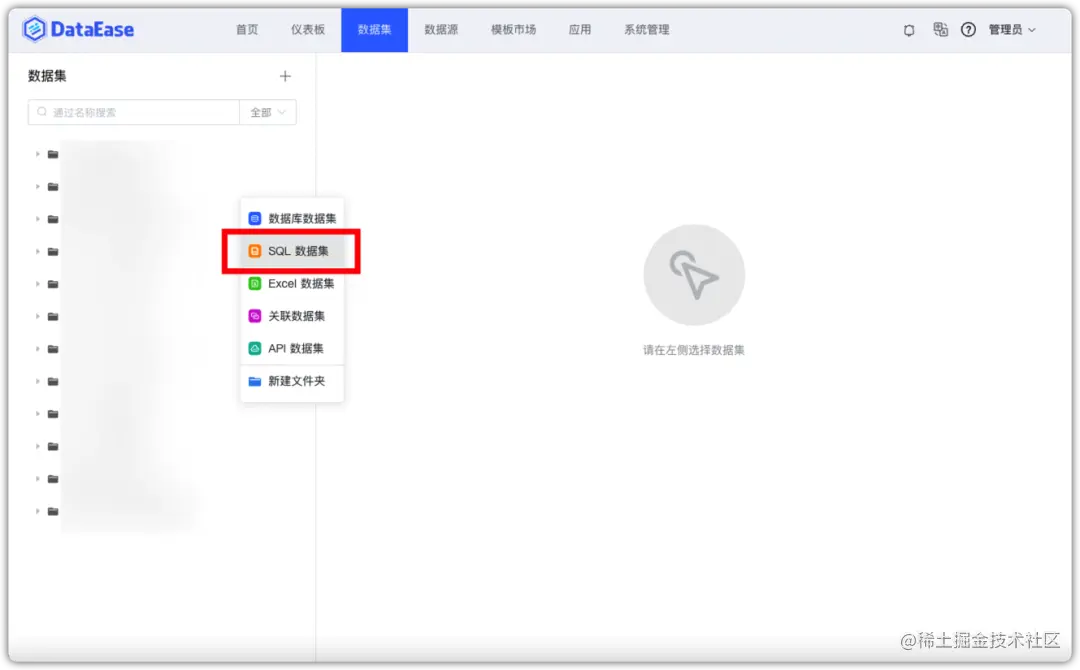The height and width of the screenshot is (670, 1080).
Task: Click the search magnifier icon
Action: point(42,112)
